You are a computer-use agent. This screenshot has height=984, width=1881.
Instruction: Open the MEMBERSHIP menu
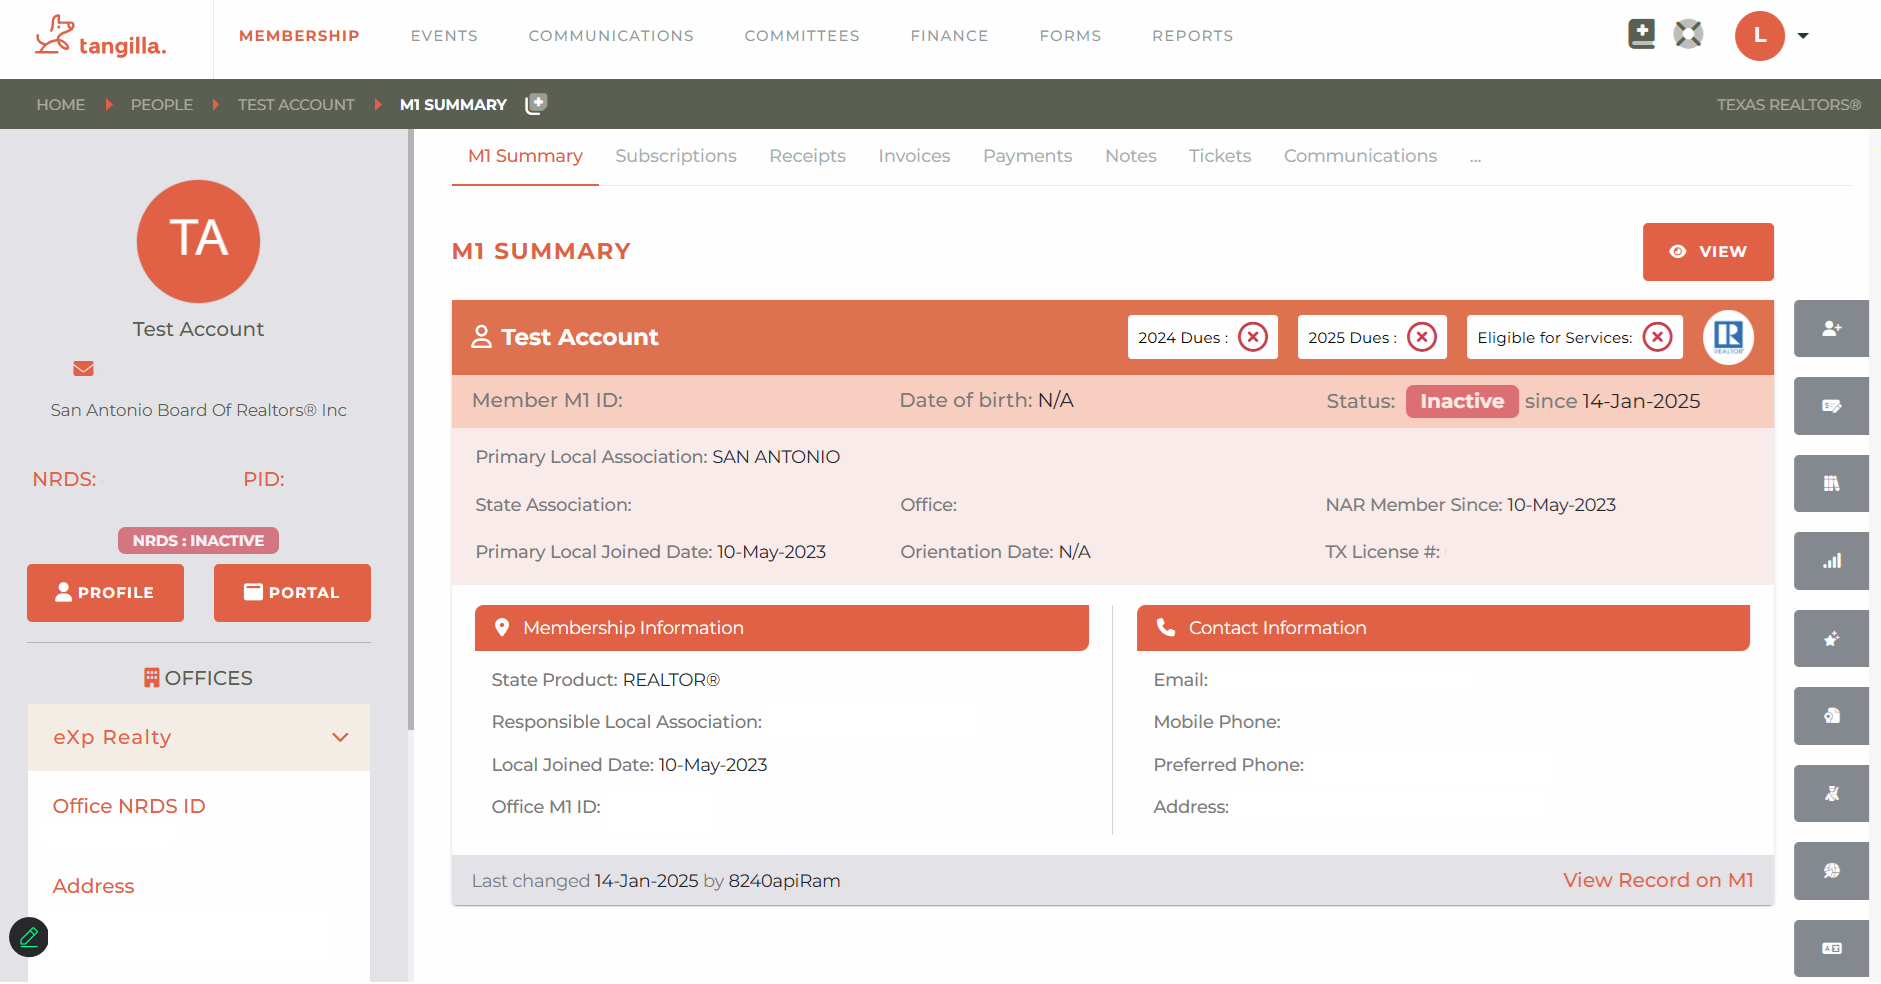pos(299,36)
